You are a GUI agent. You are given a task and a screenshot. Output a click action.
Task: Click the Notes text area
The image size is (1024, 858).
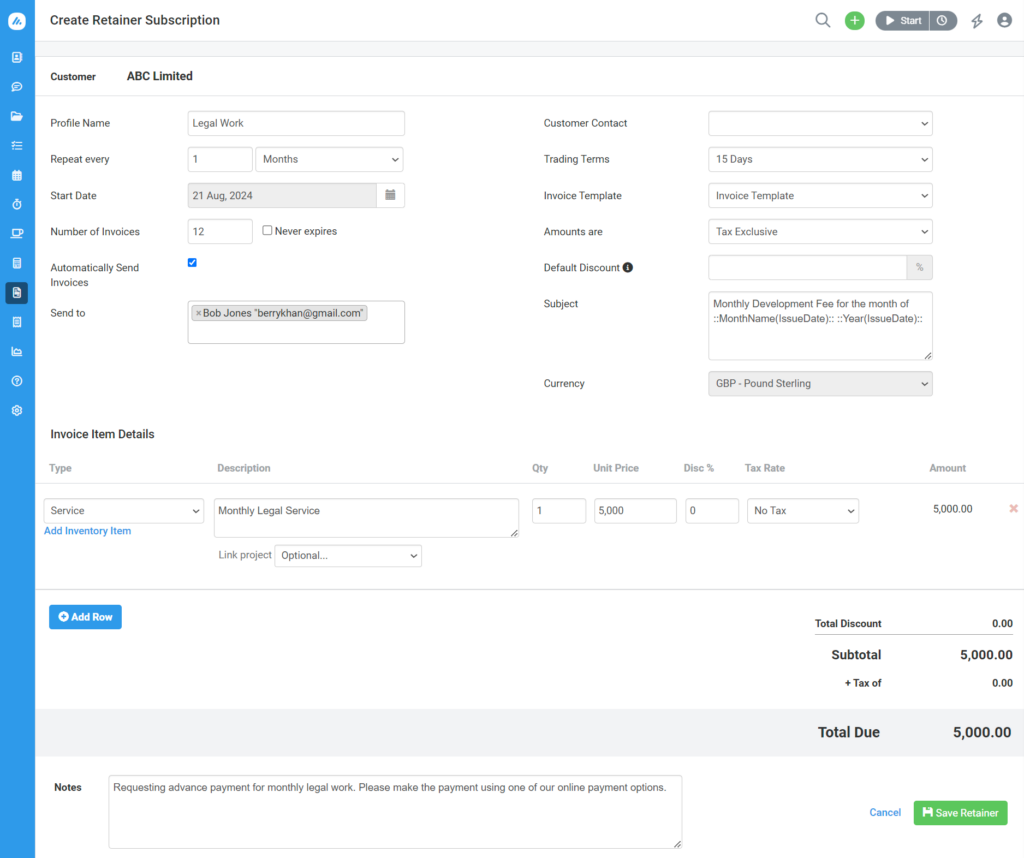coord(395,812)
